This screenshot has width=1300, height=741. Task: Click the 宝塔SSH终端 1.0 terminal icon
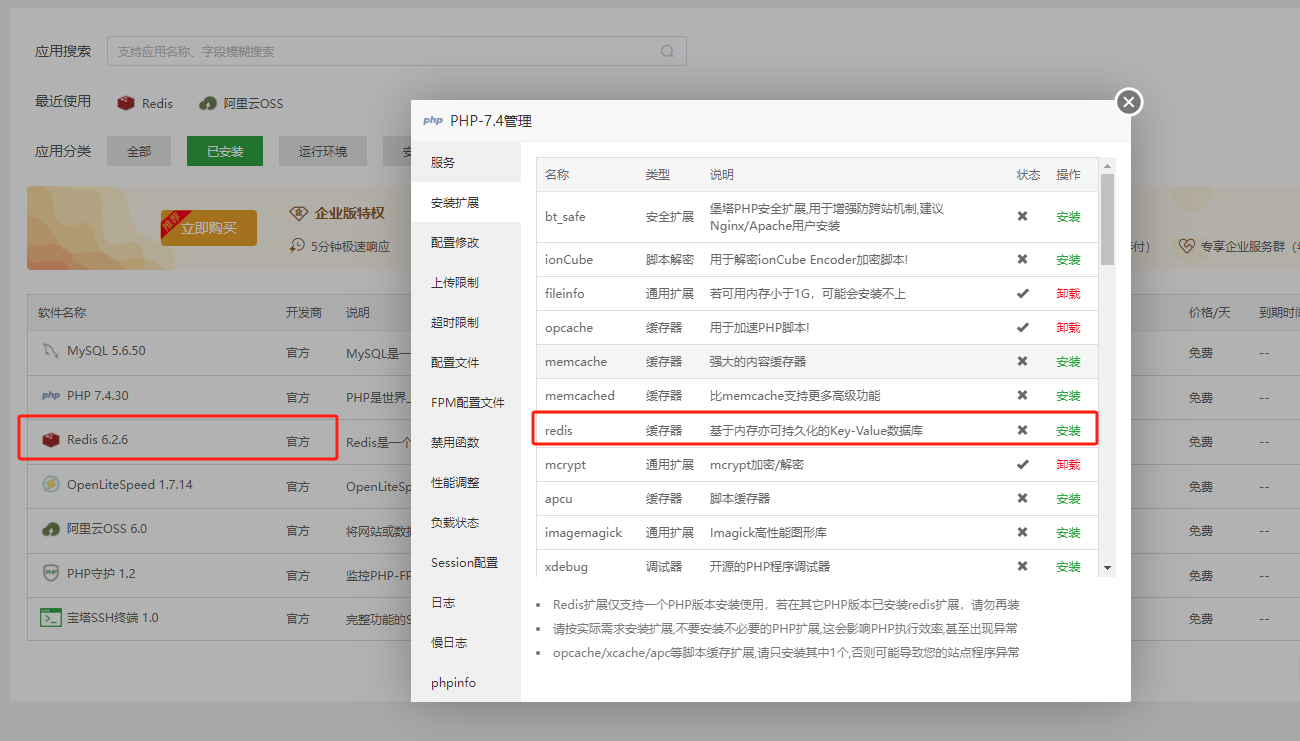(x=50, y=617)
